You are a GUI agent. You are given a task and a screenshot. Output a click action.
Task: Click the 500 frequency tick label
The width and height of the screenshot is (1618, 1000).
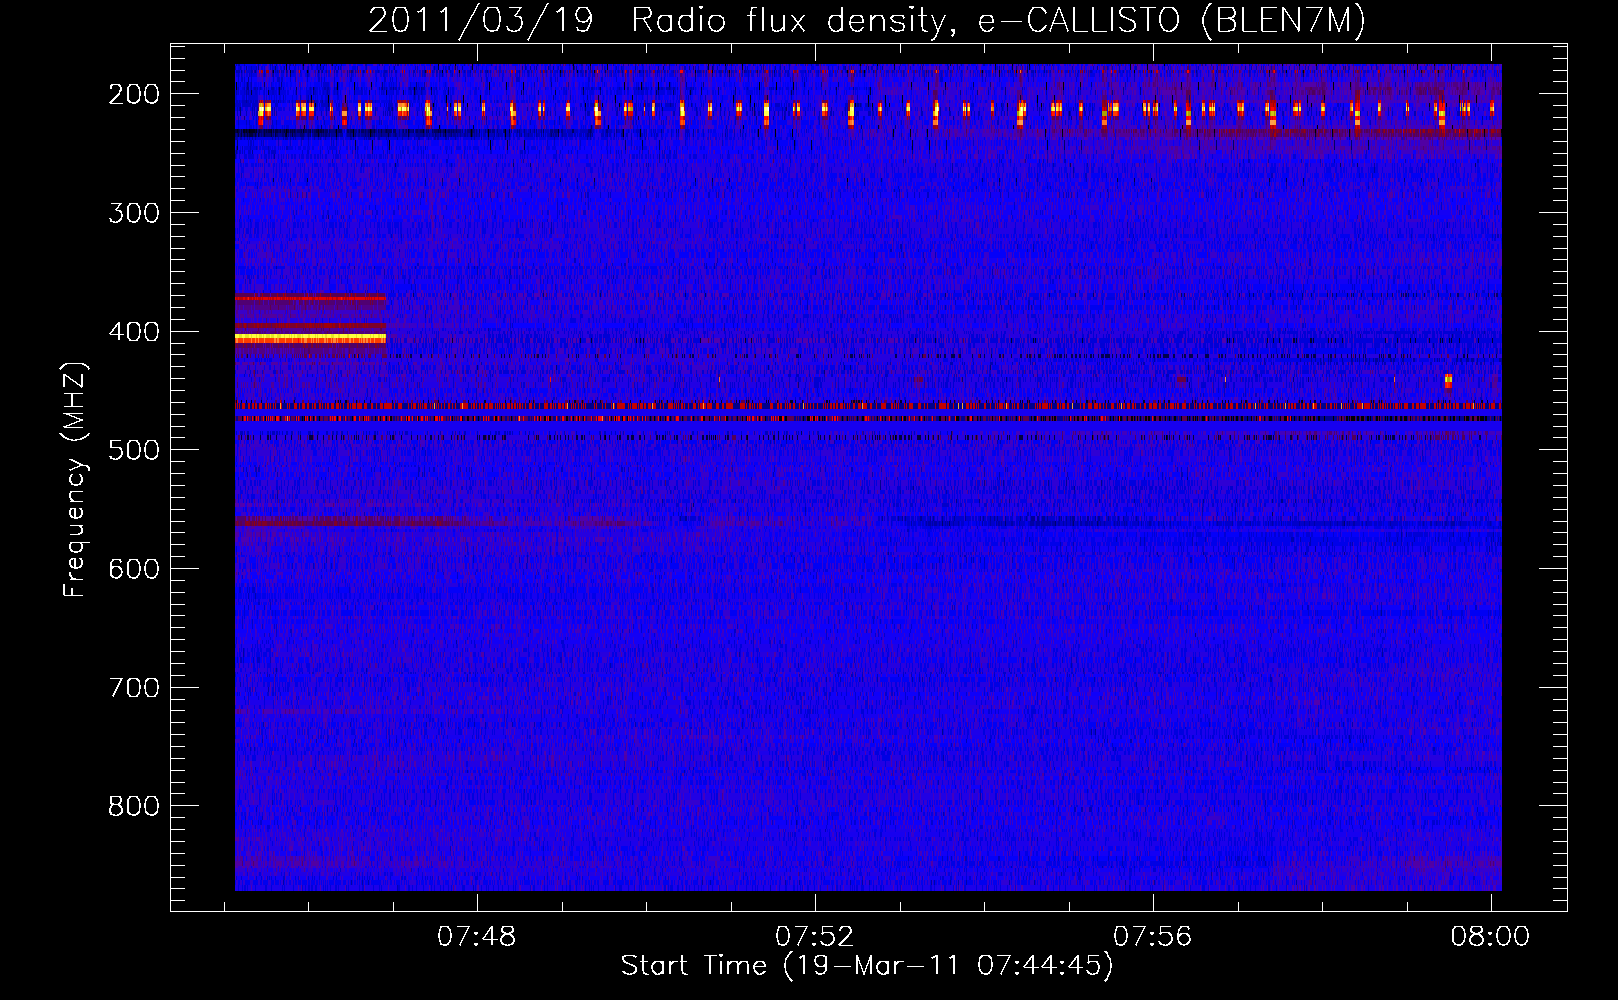[134, 450]
